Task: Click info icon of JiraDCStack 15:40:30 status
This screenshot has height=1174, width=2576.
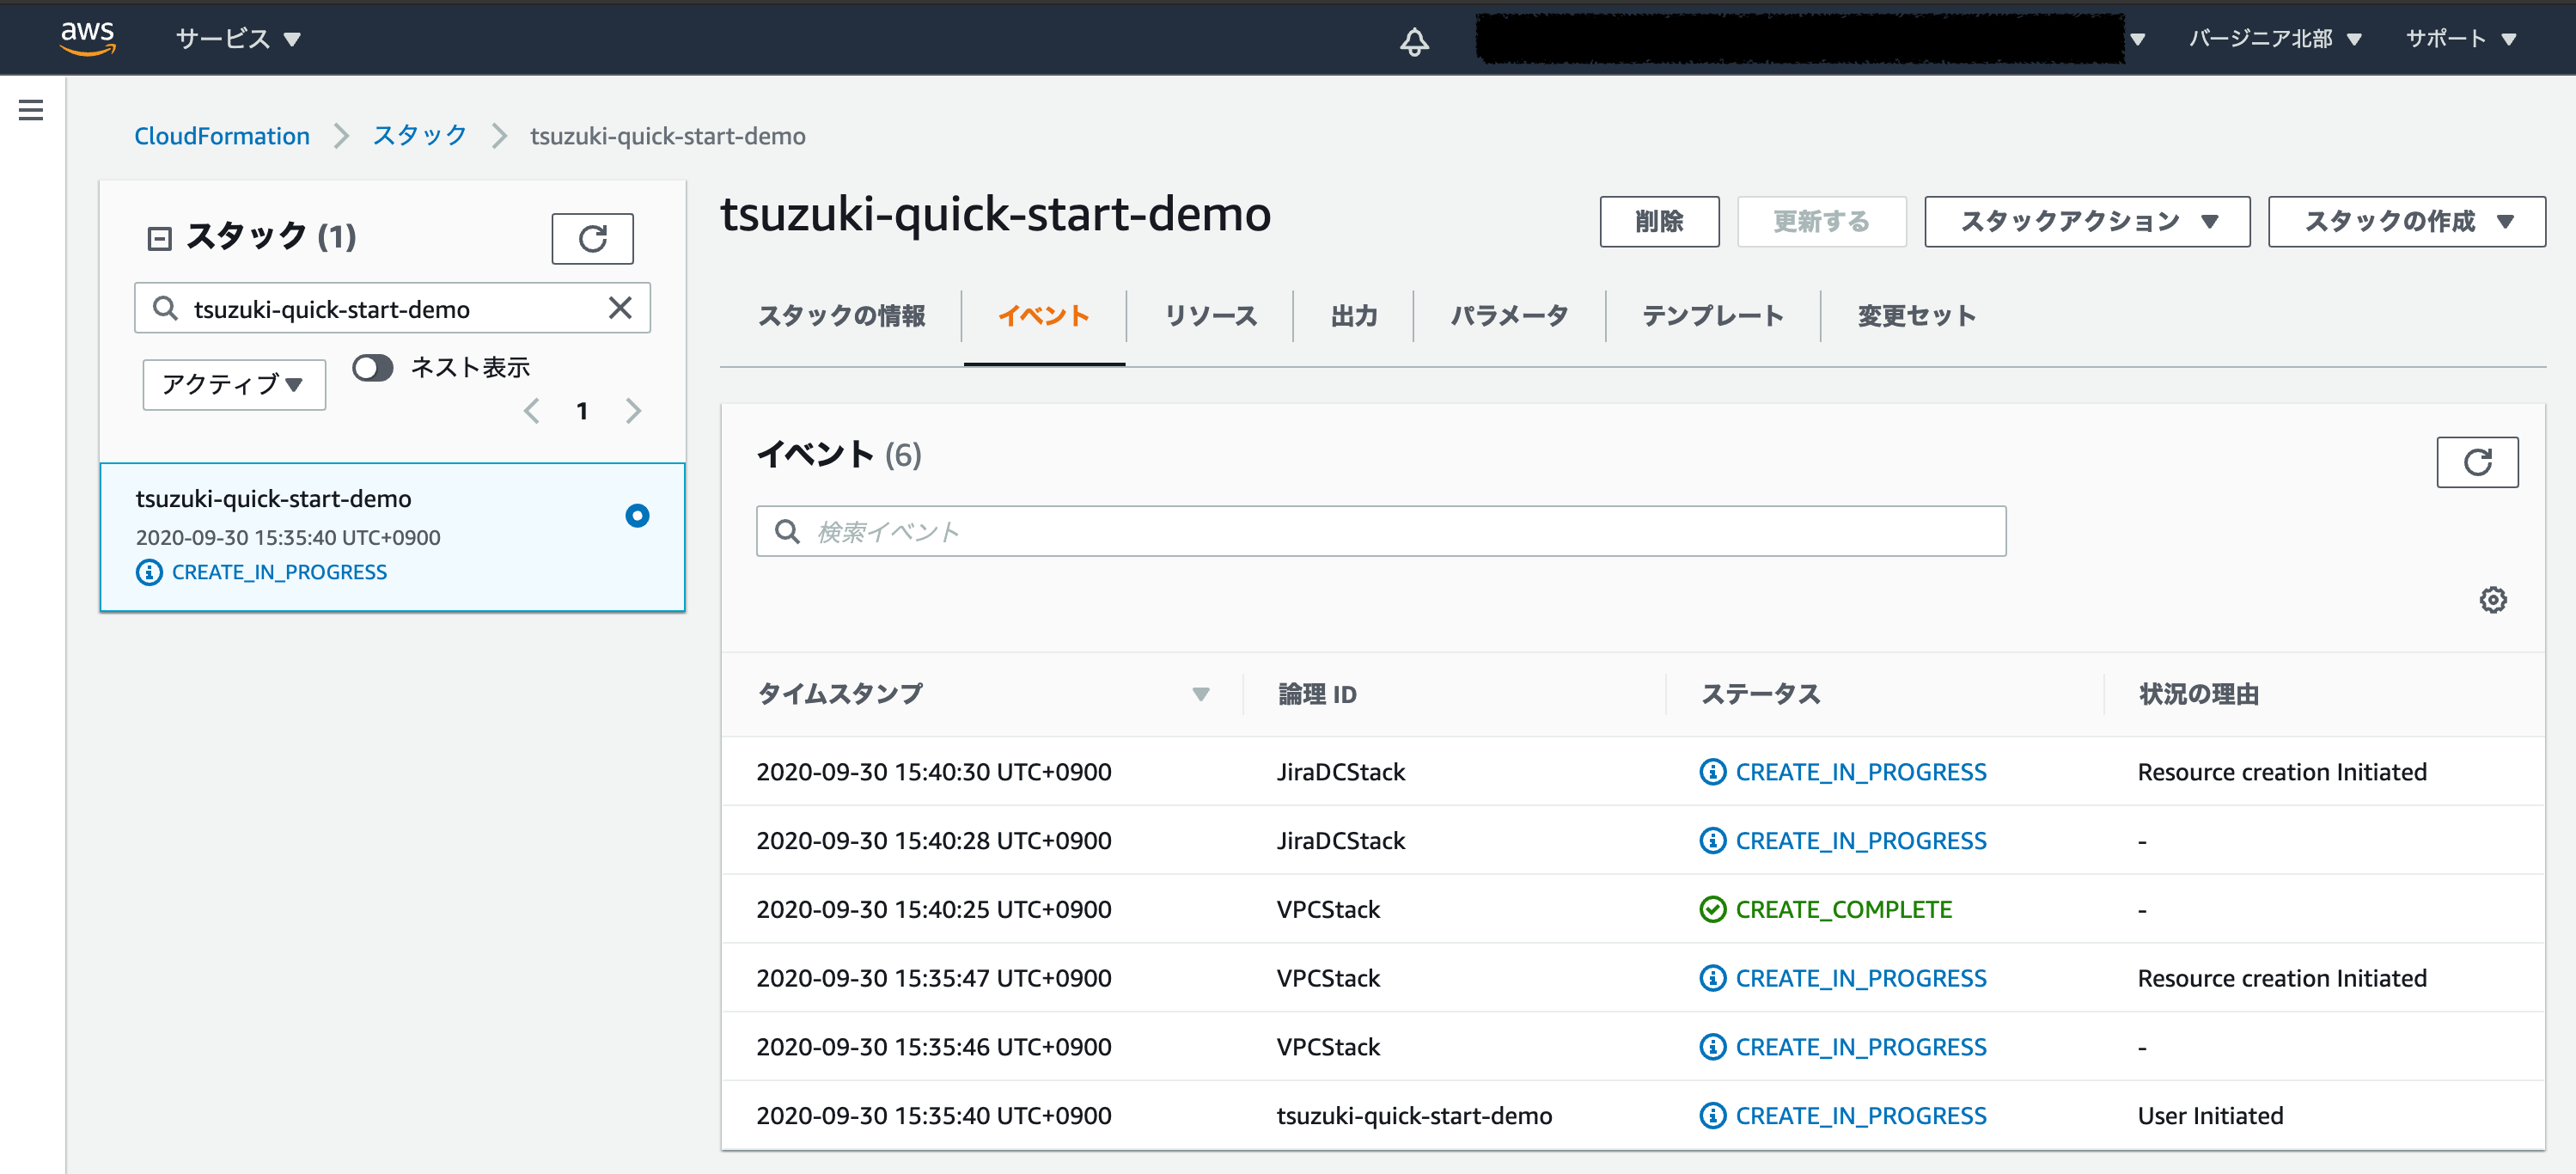Action: coord(1712,772)
